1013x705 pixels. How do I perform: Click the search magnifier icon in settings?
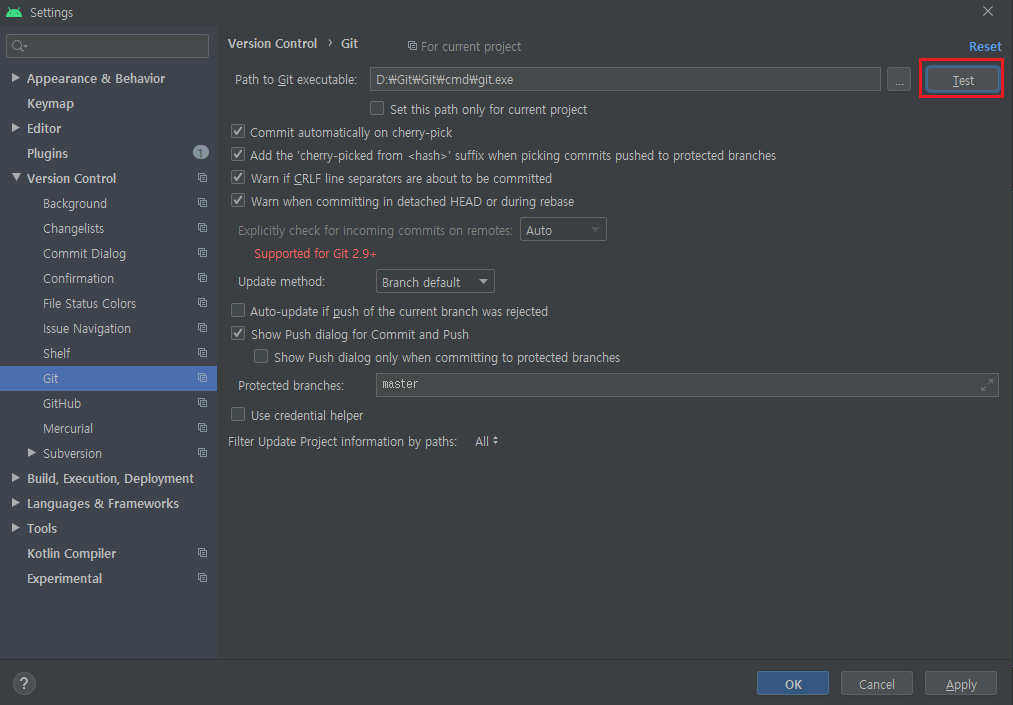(19, 46)
